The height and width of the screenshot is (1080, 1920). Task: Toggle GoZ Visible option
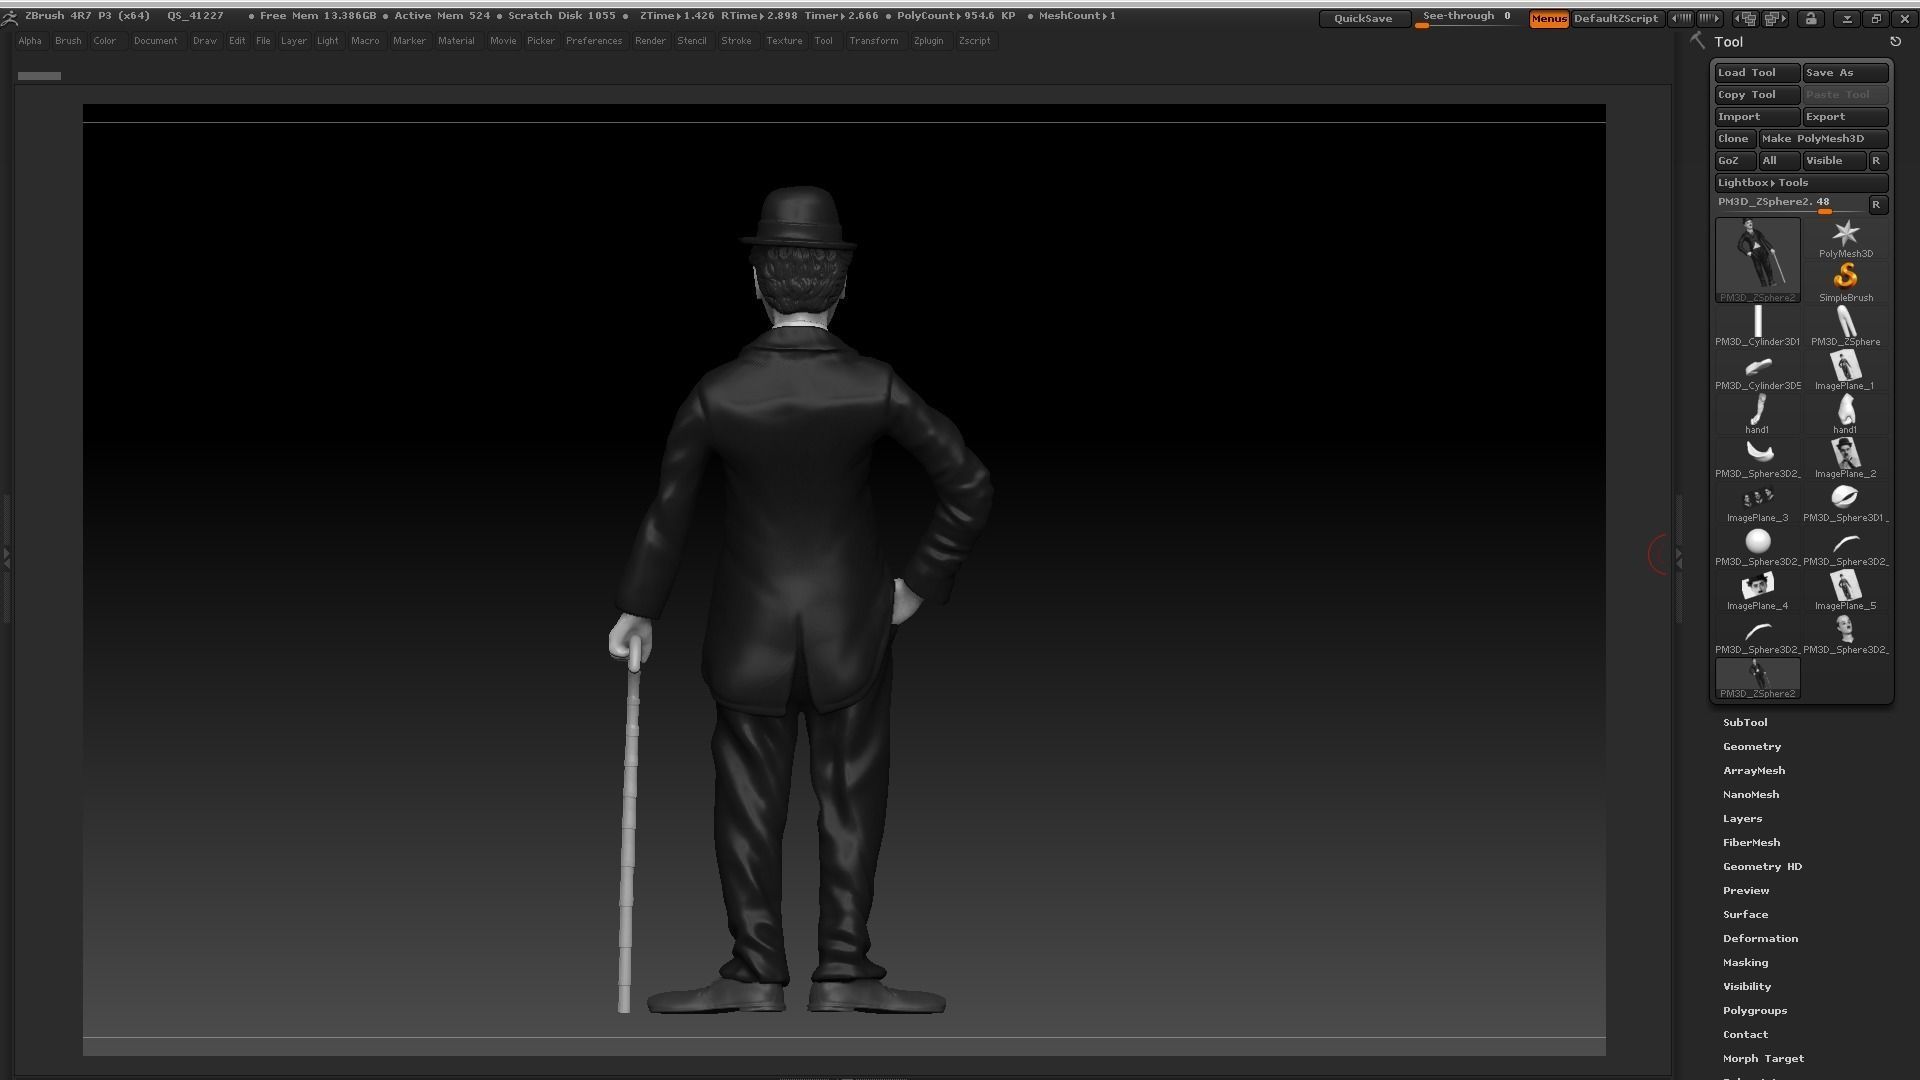click(x=1834, y=161)
